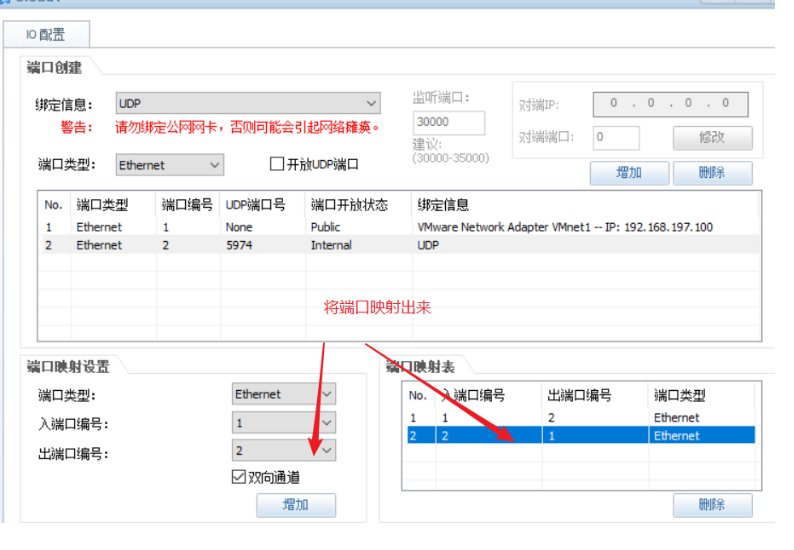
Task: Click the 对端端口 input field
Action: 616,137
